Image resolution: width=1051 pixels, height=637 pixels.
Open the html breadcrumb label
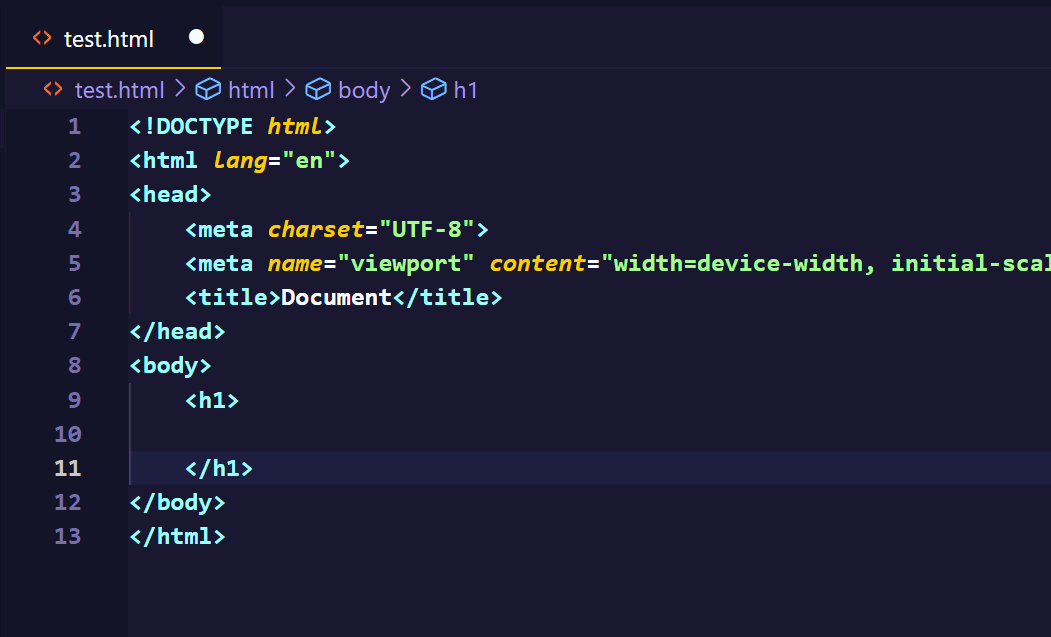[x=251, y=90]
